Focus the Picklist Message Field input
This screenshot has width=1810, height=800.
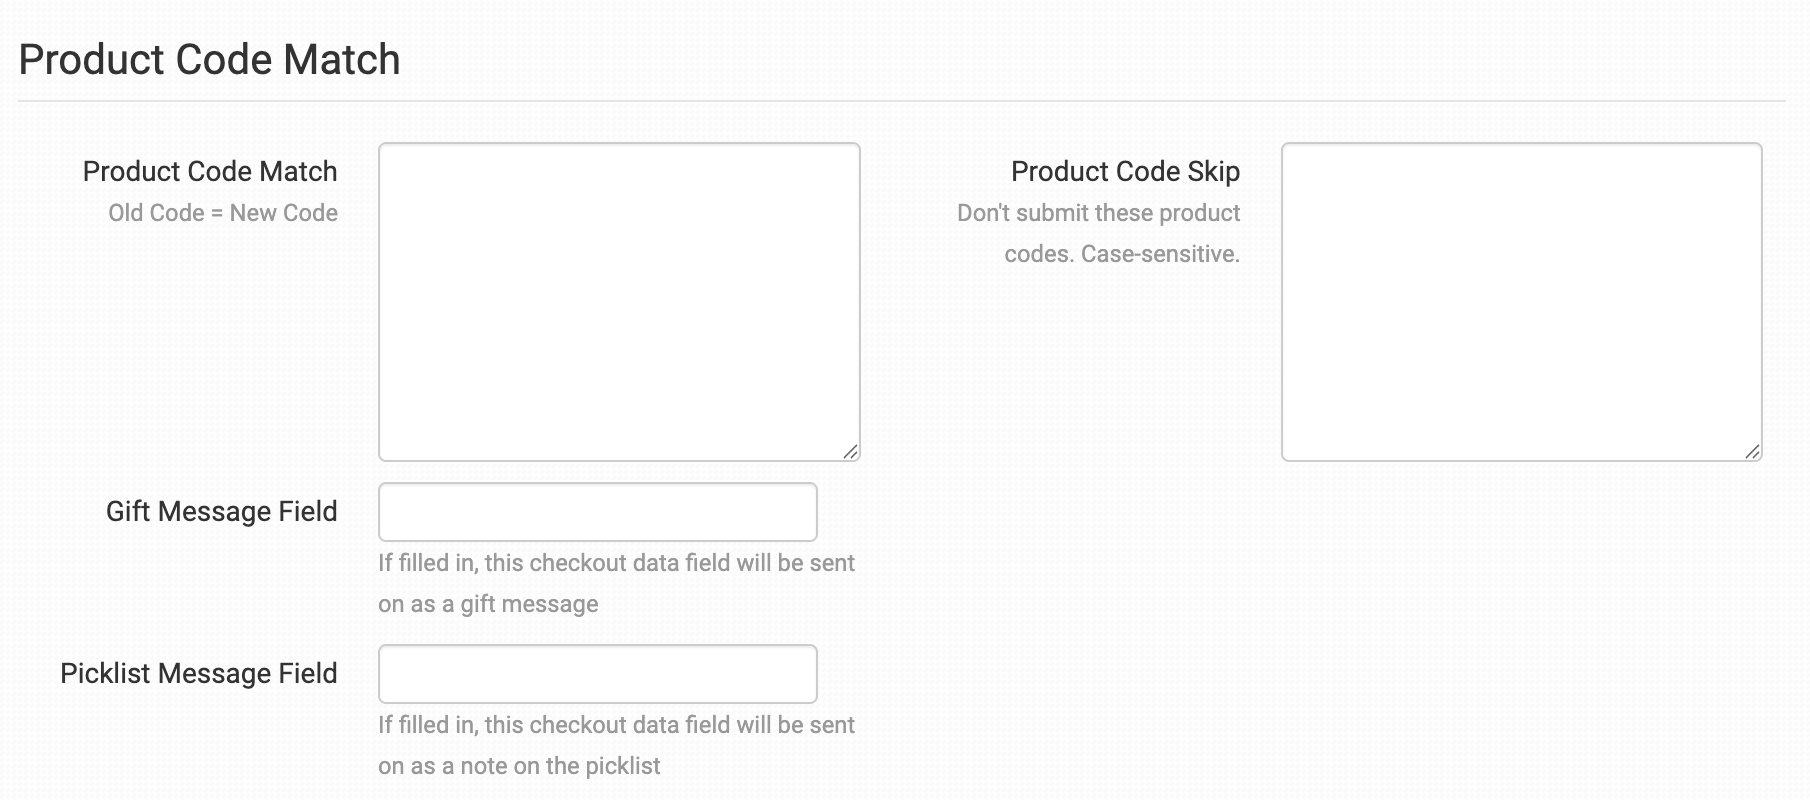pos(597,674)
